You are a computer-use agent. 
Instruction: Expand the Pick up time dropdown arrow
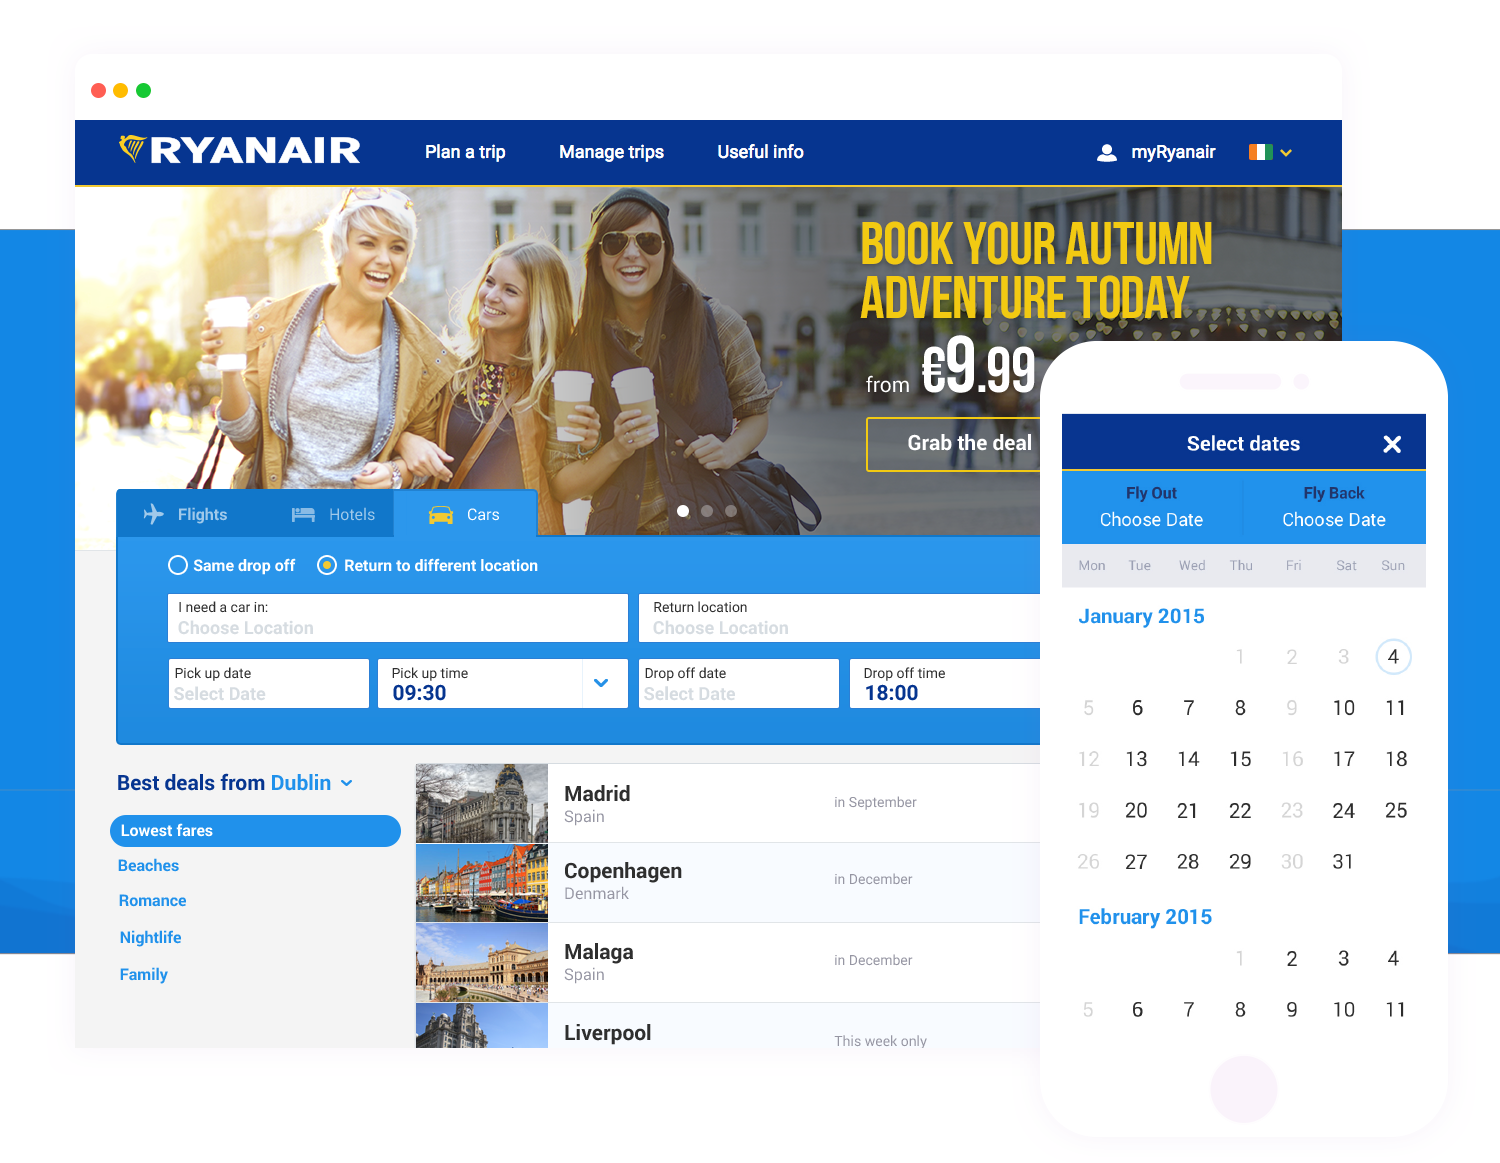[601, 683]
